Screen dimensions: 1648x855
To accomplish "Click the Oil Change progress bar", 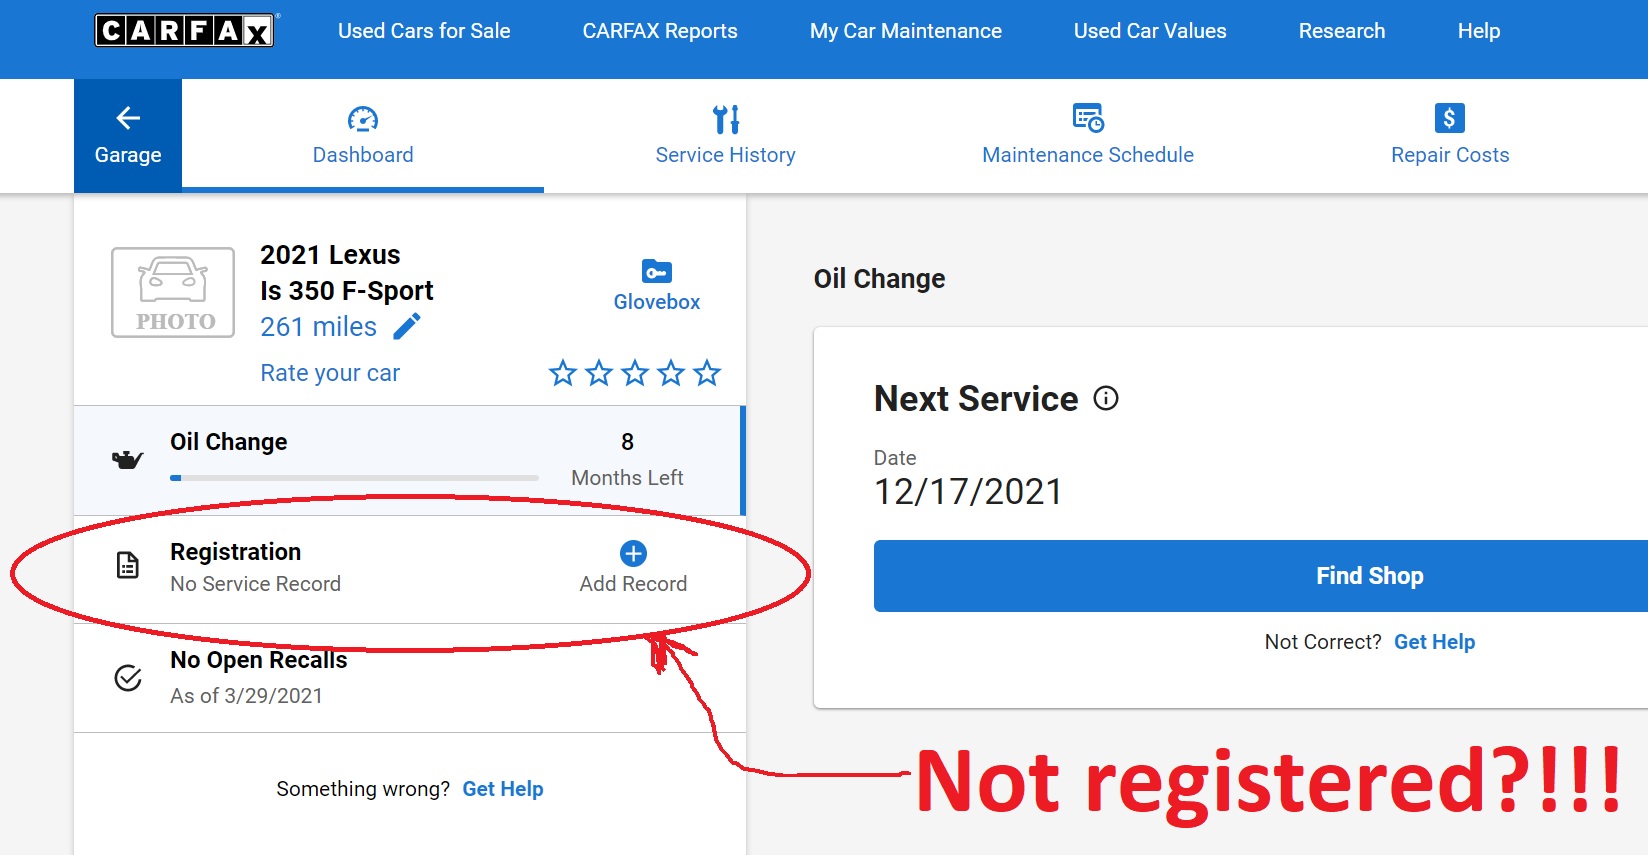I will pyautogui.click(x=354, y=478).
